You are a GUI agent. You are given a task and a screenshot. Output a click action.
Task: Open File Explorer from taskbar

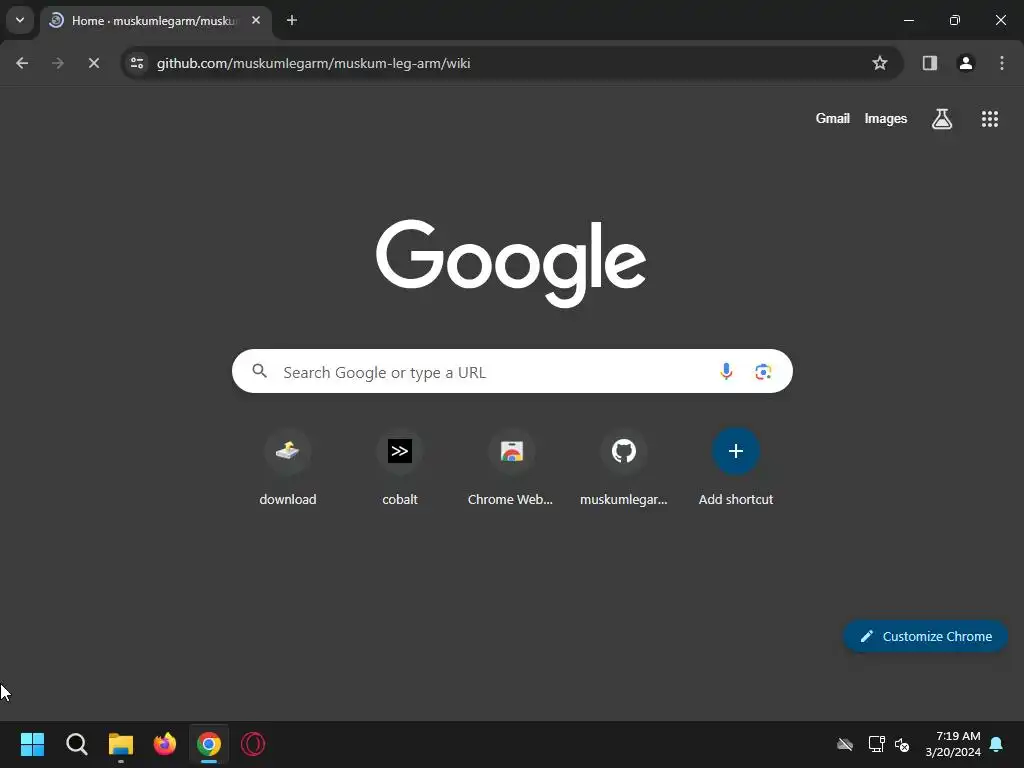coord(121,744)
